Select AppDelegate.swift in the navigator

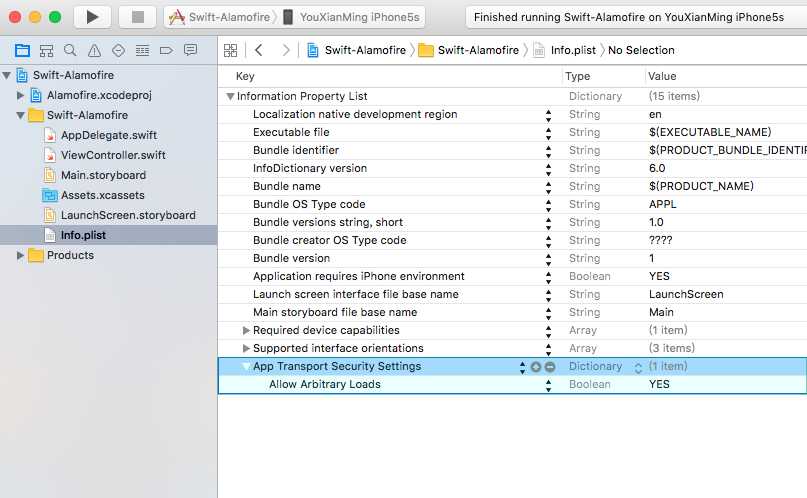click(x=109, y=135)
